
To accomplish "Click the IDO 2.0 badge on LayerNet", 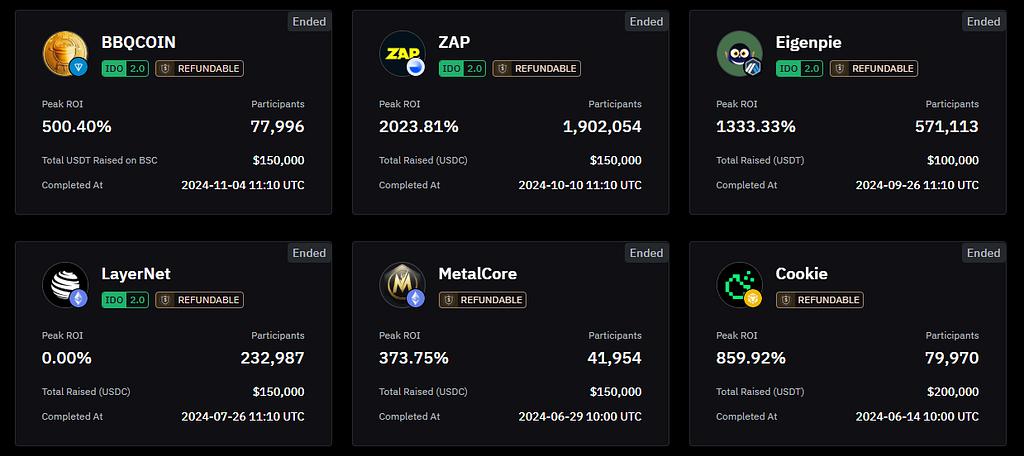I will [x=126, y=300].
